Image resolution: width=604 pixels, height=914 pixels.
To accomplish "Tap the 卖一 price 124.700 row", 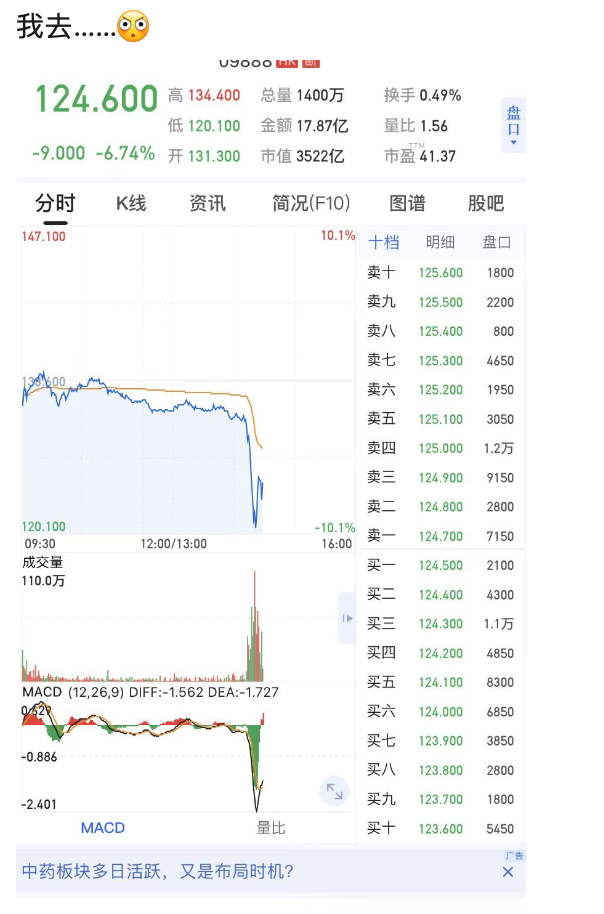I will point(440,536).
